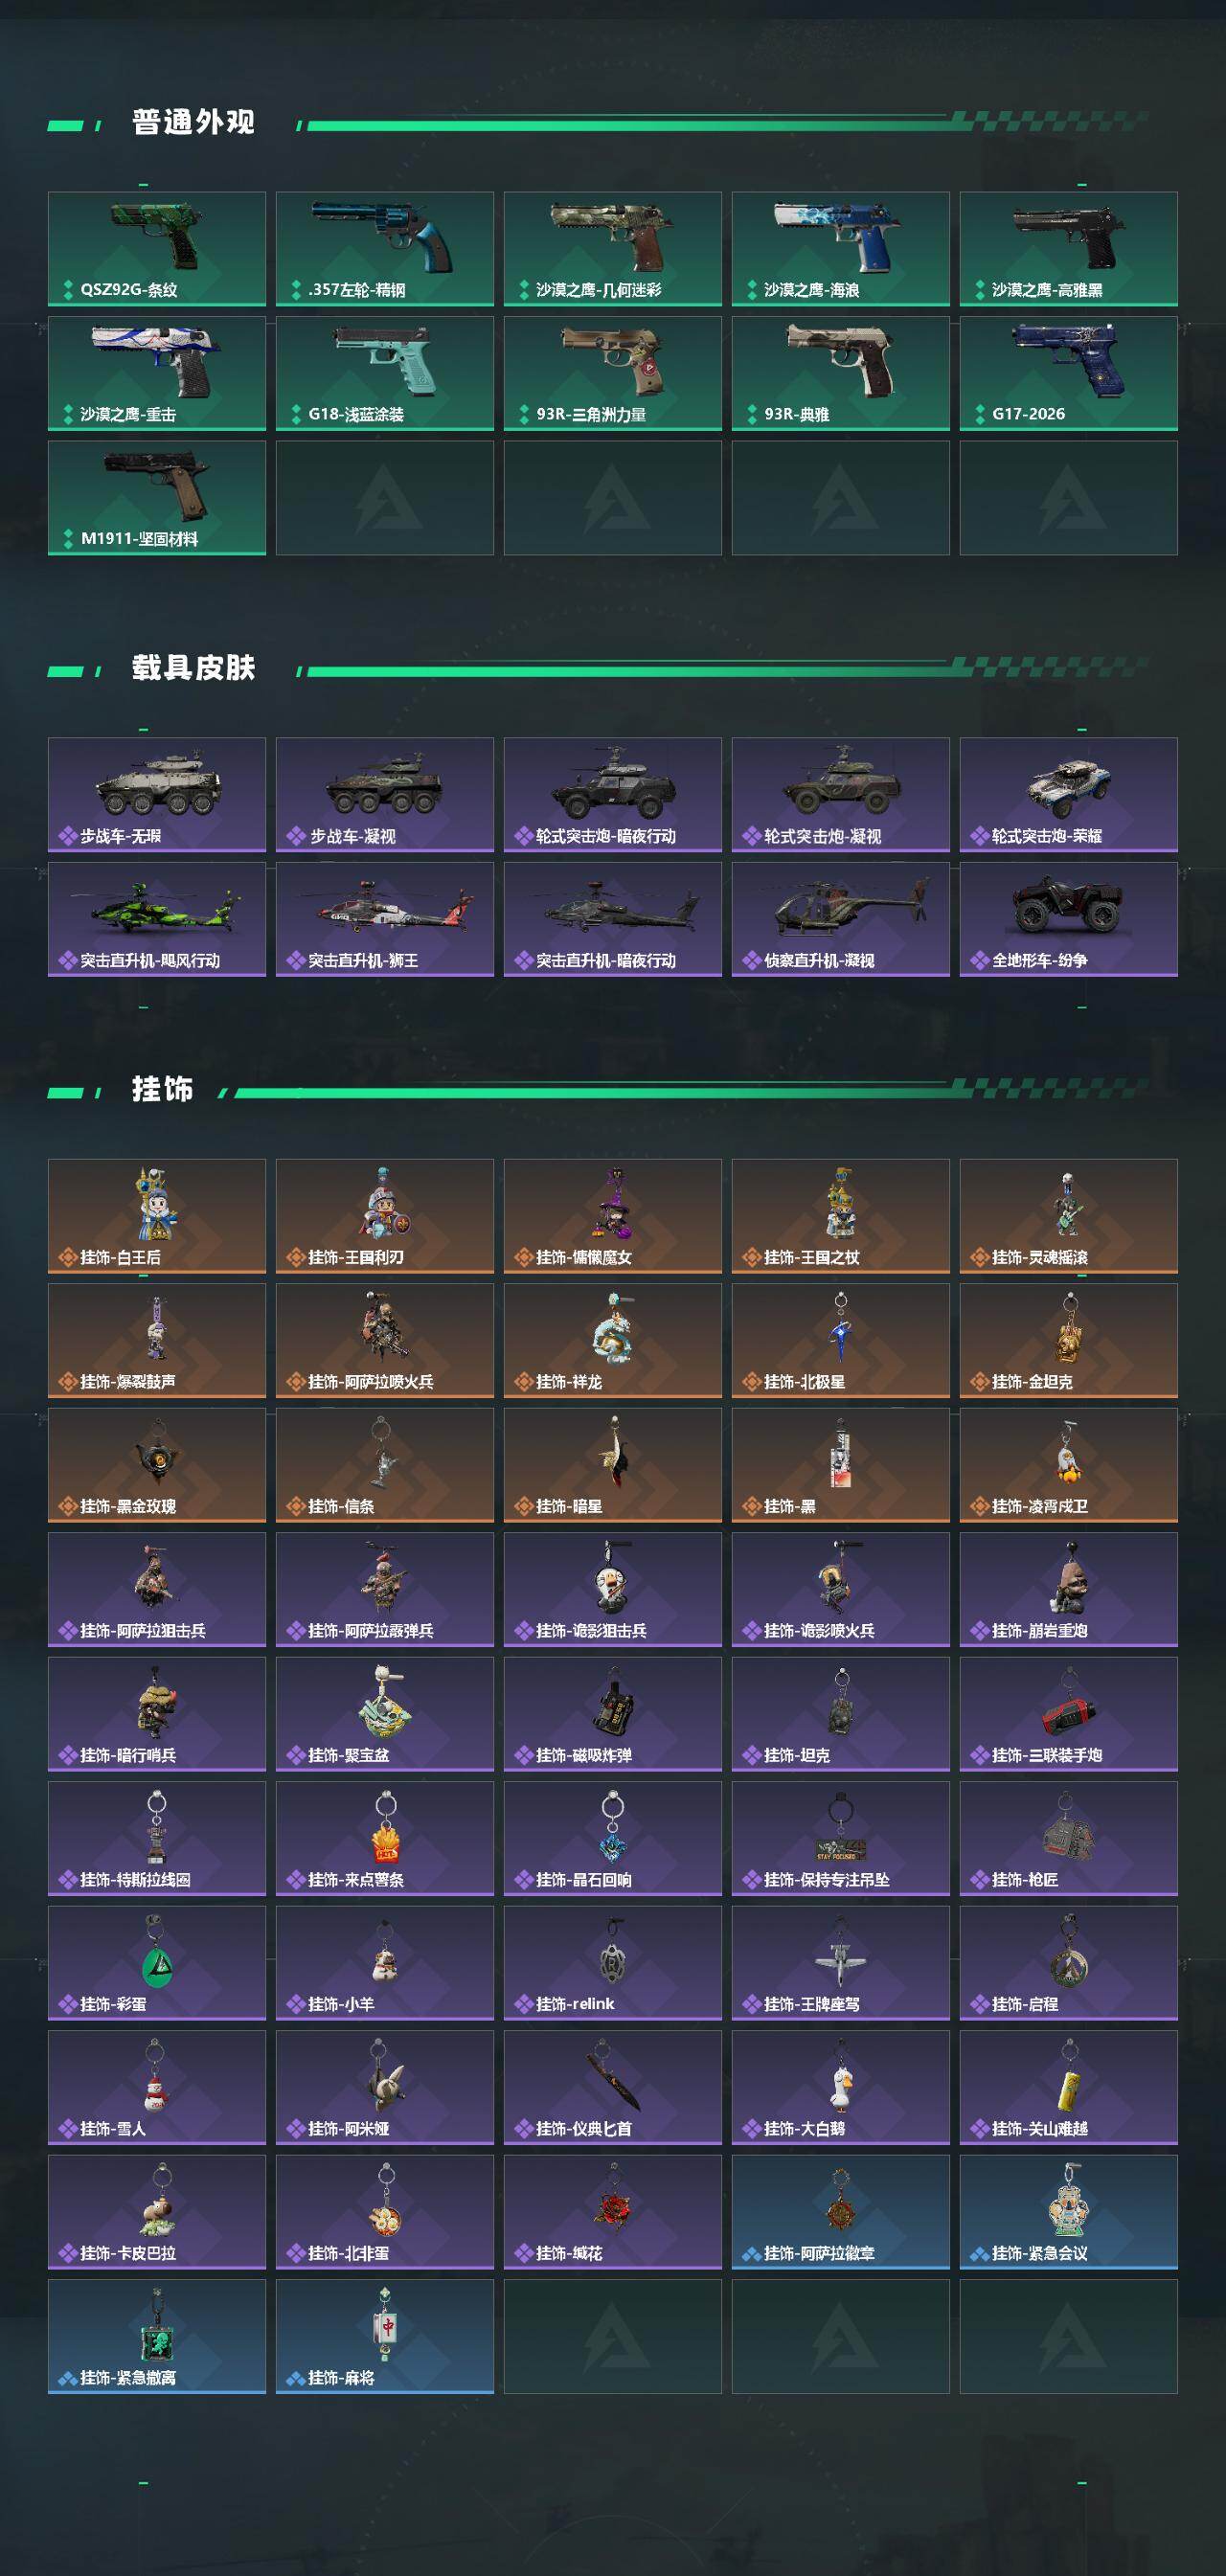The height and width of the screenshot is (2576, 1226).
Task: Select the green 挂饰-彩蛋 charm
Action: click(157, 1963)
